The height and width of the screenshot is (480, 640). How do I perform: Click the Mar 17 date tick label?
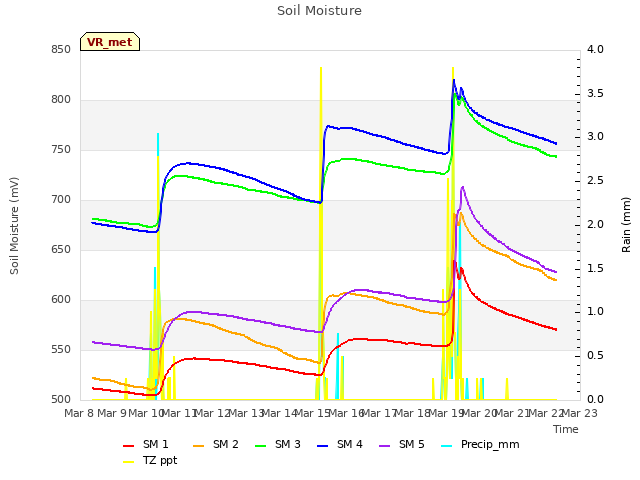tap(379, 414)
